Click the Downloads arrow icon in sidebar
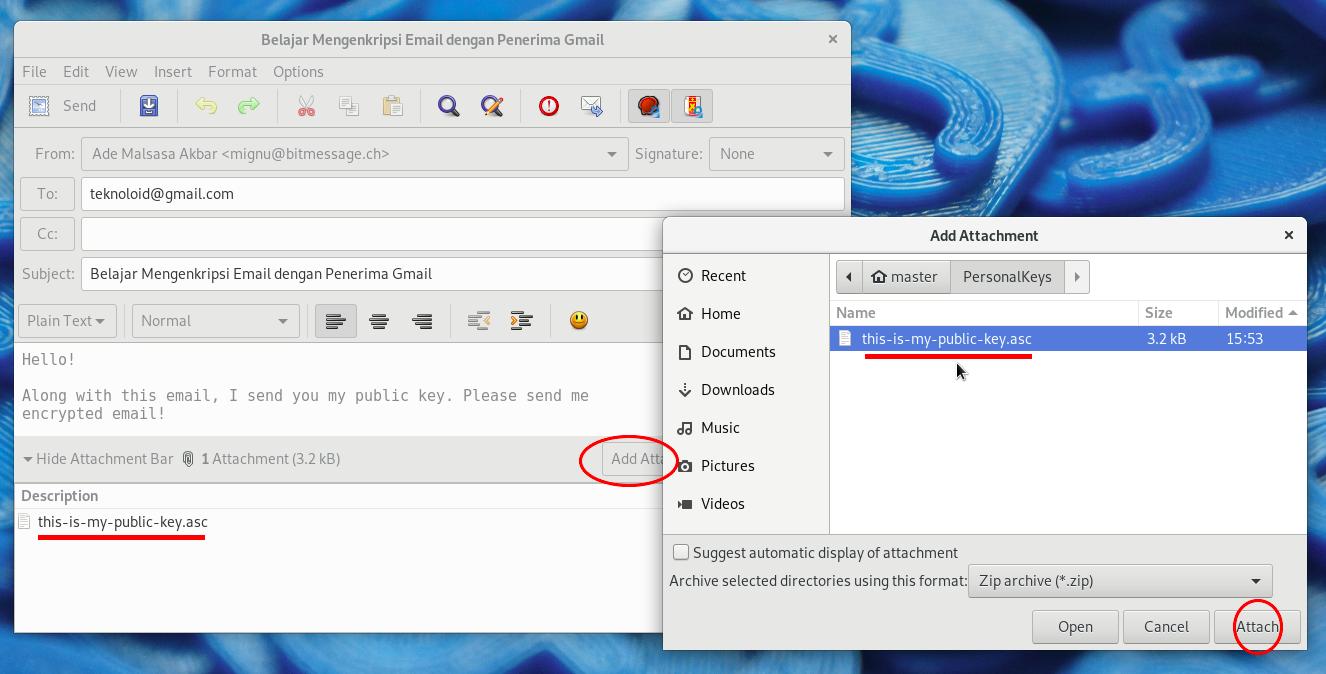1326x674 pixels. click(685, 390)
